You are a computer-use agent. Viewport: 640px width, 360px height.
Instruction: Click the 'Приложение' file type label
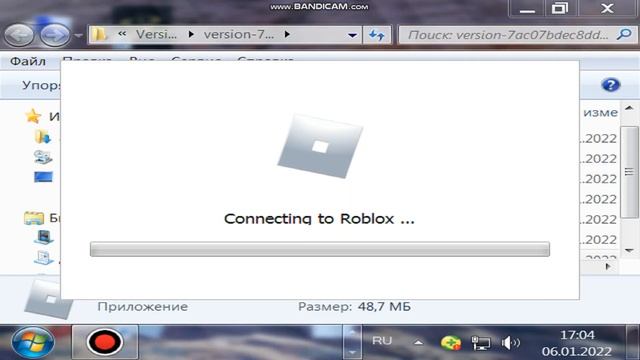pos(142,307)
